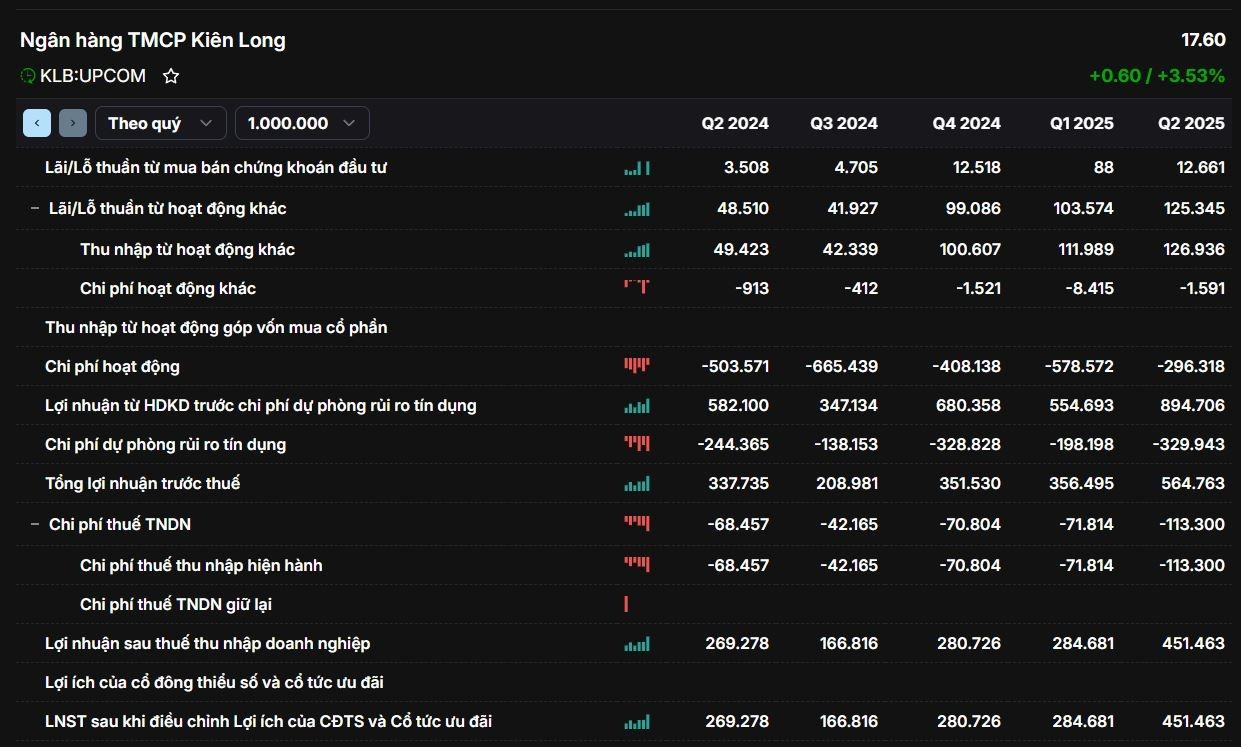Open mini chart for Chi phí hoạt động
This screenshot has width=1241, height=747.
(637, 366)
